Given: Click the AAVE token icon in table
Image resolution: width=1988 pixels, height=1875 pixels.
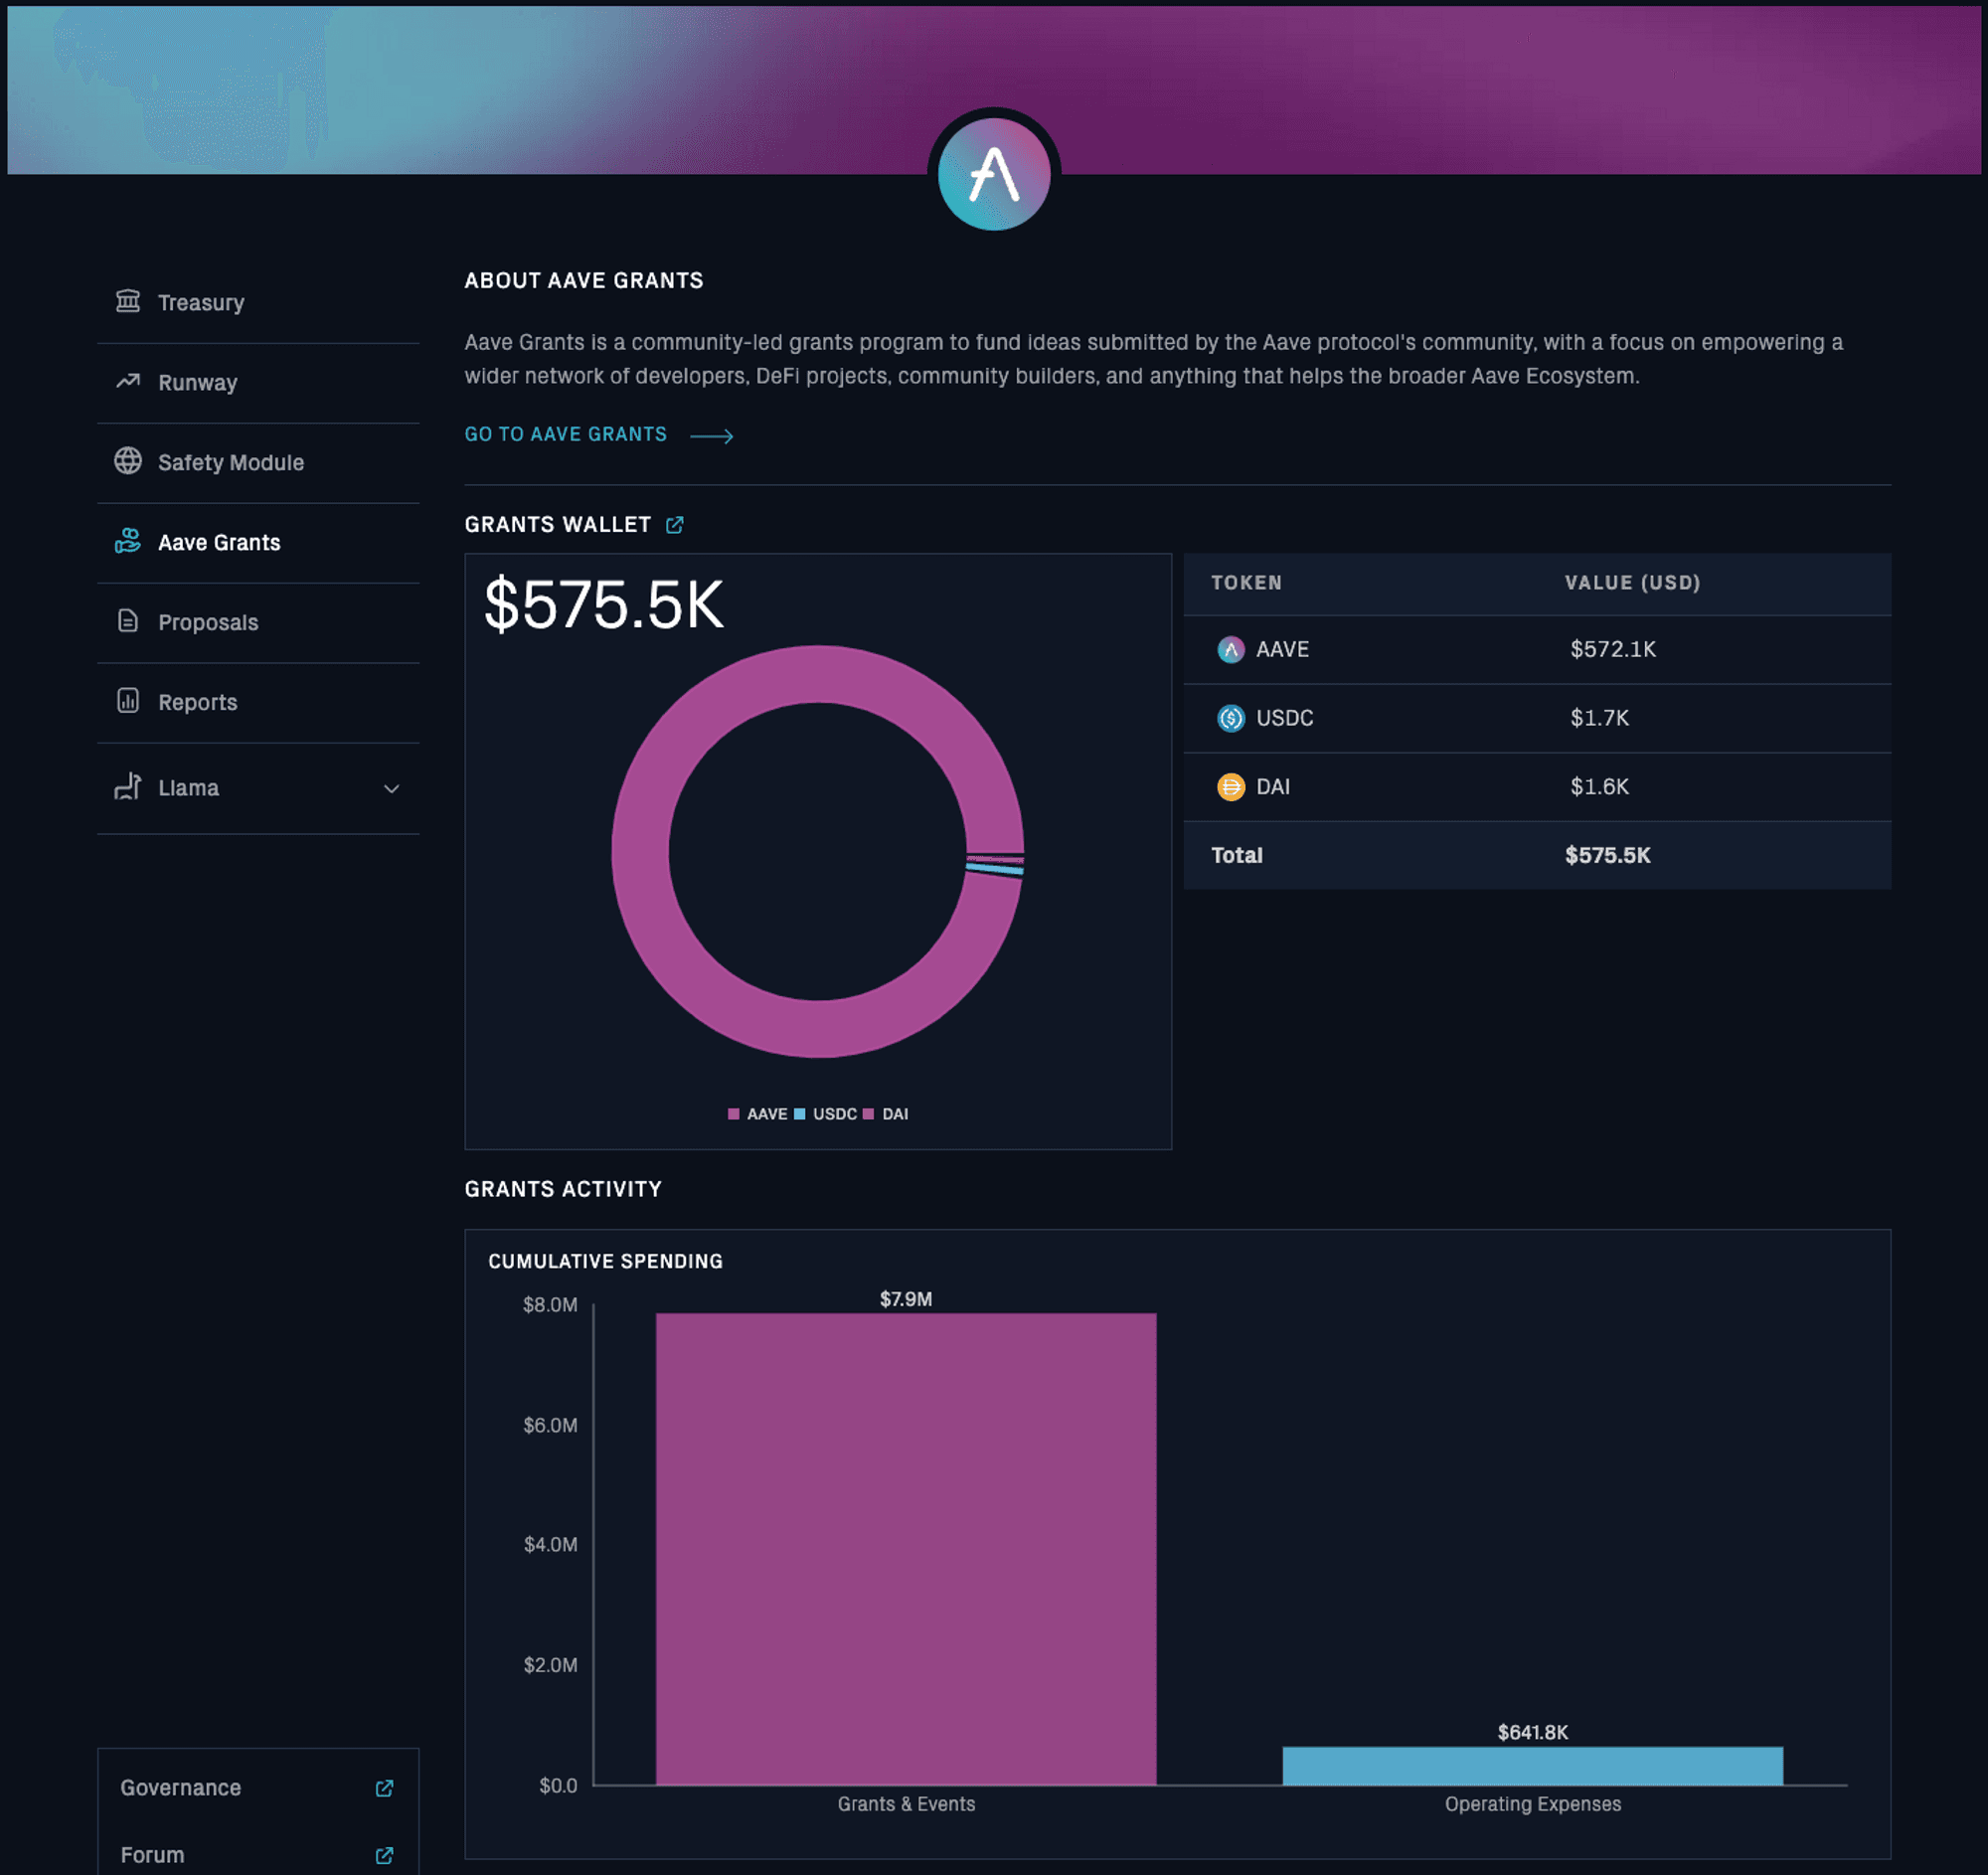Looking at the screenshot, I should [x=1231, y=650].
